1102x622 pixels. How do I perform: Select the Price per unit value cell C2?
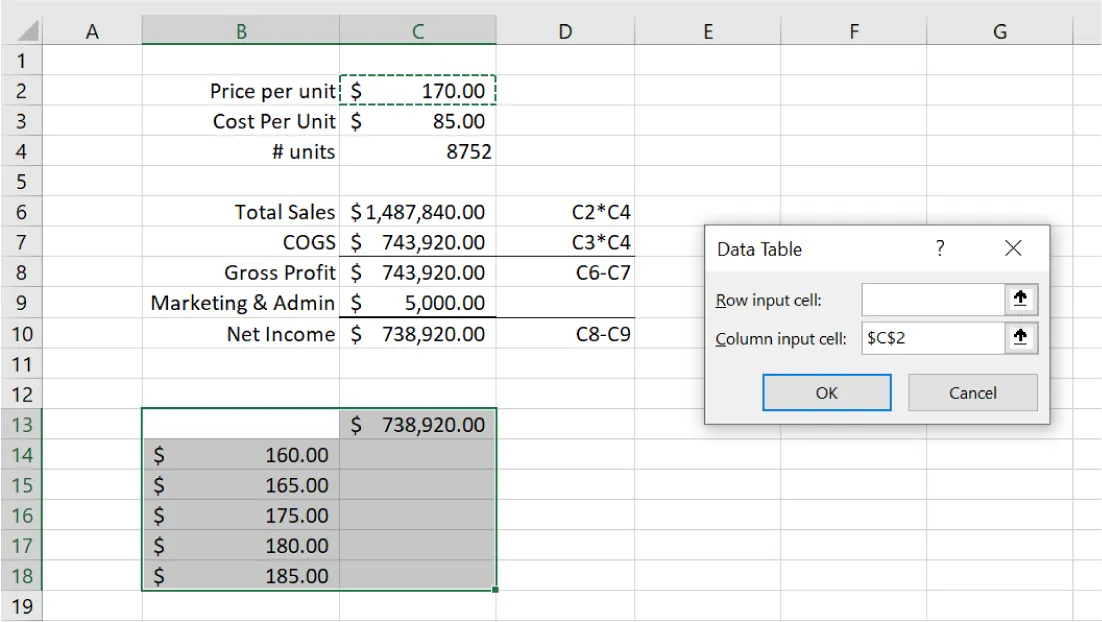418,91
